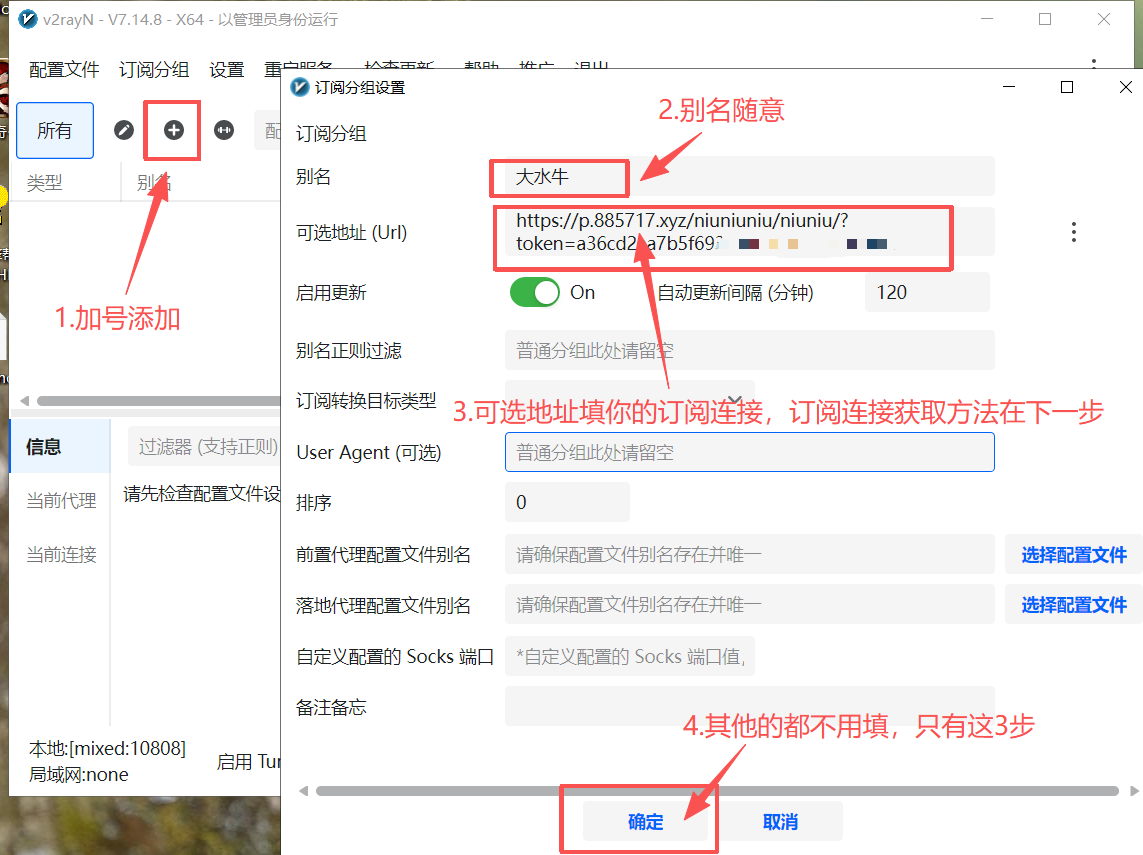Close the 订阅分组设置 dialog
The width and height of the screenshot is (1143, 855).
(1125, 87)
